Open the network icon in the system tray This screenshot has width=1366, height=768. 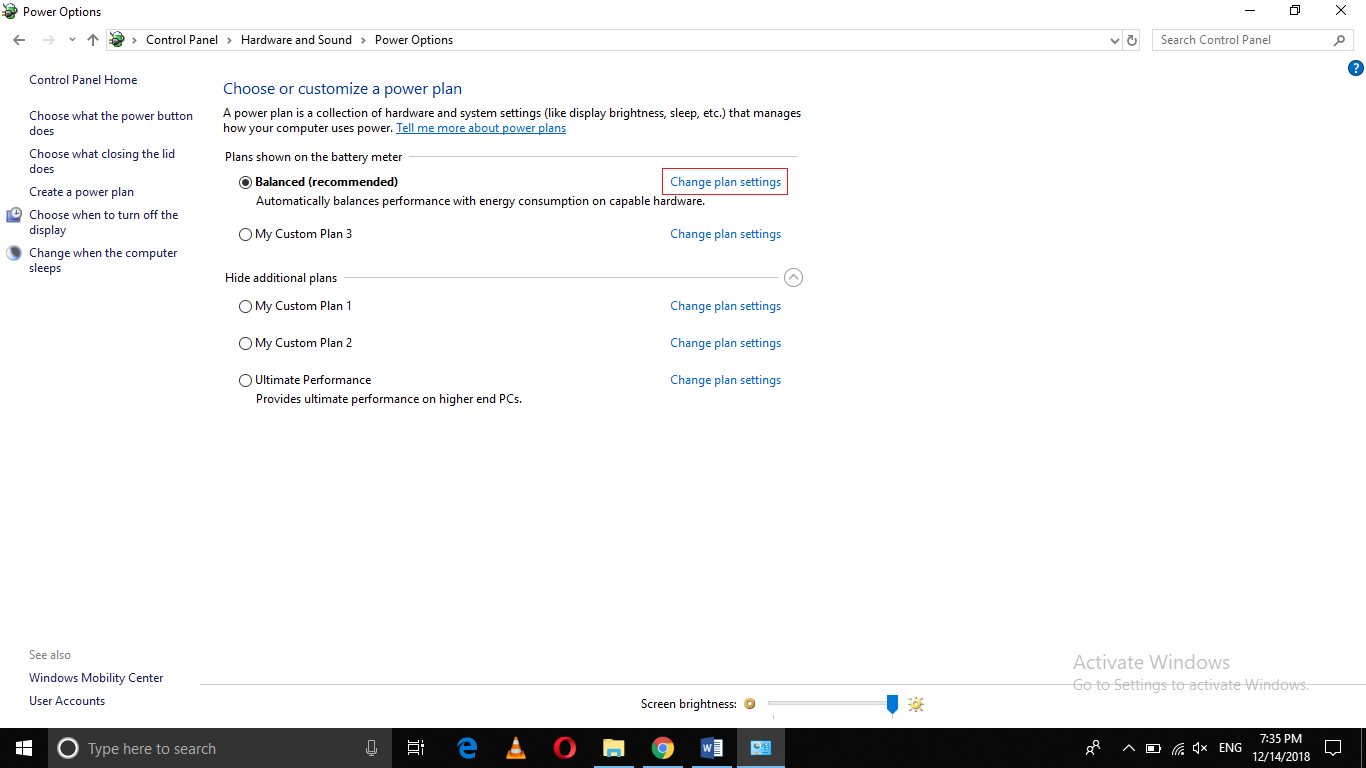coord(1177,748)
